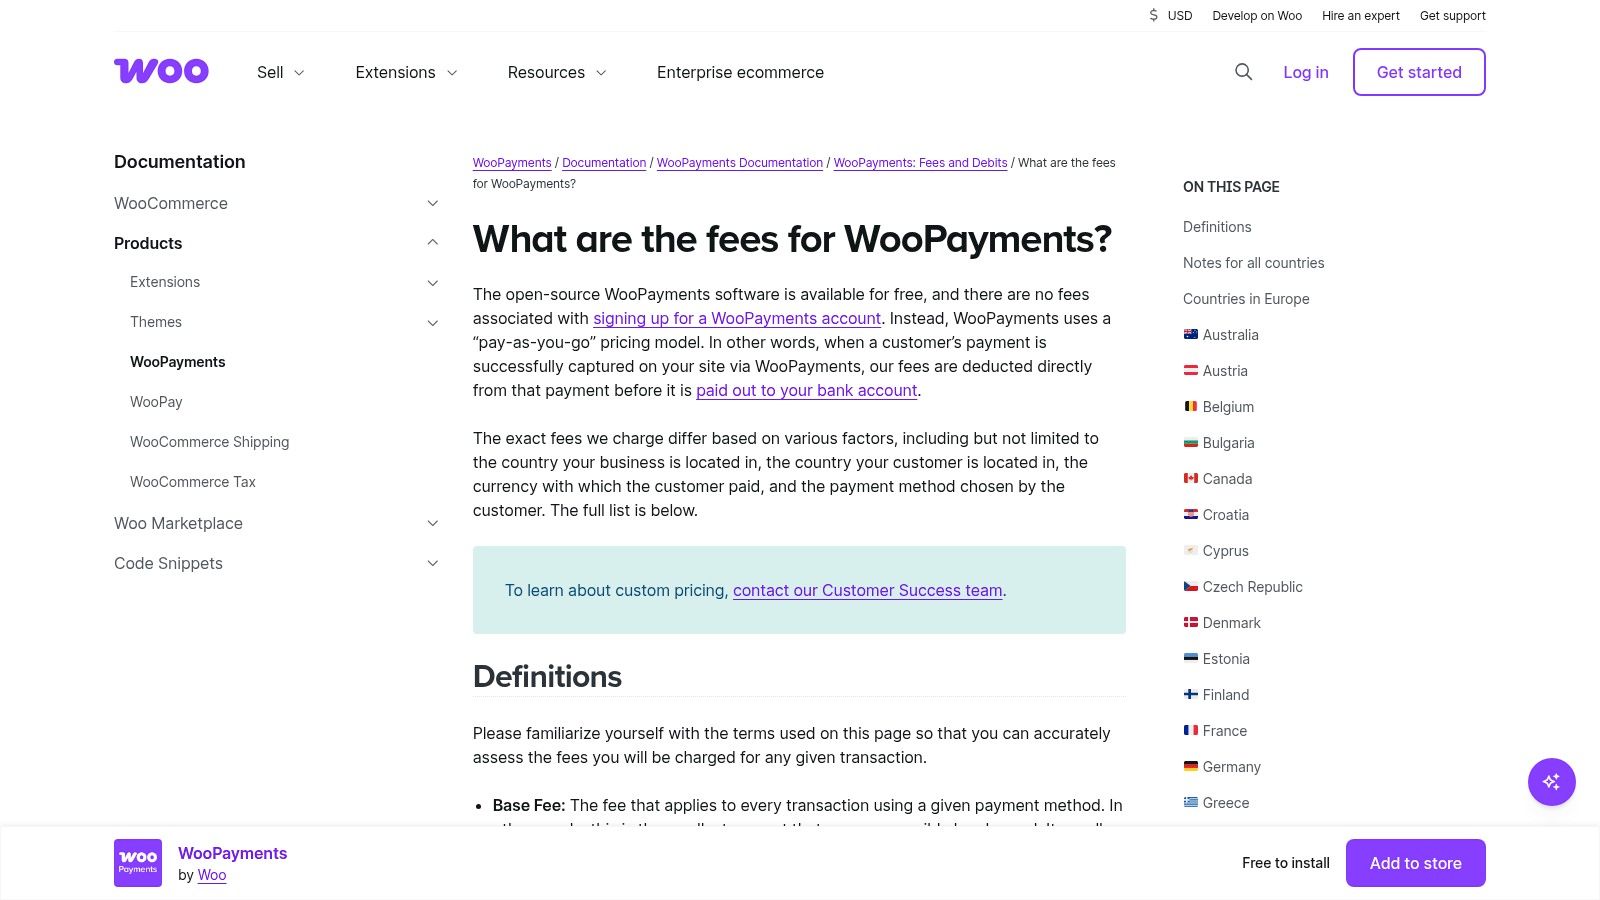The image size is (1600, 900).
Task: Open paid out to your bank account link
Action: (x=807, y=390)
